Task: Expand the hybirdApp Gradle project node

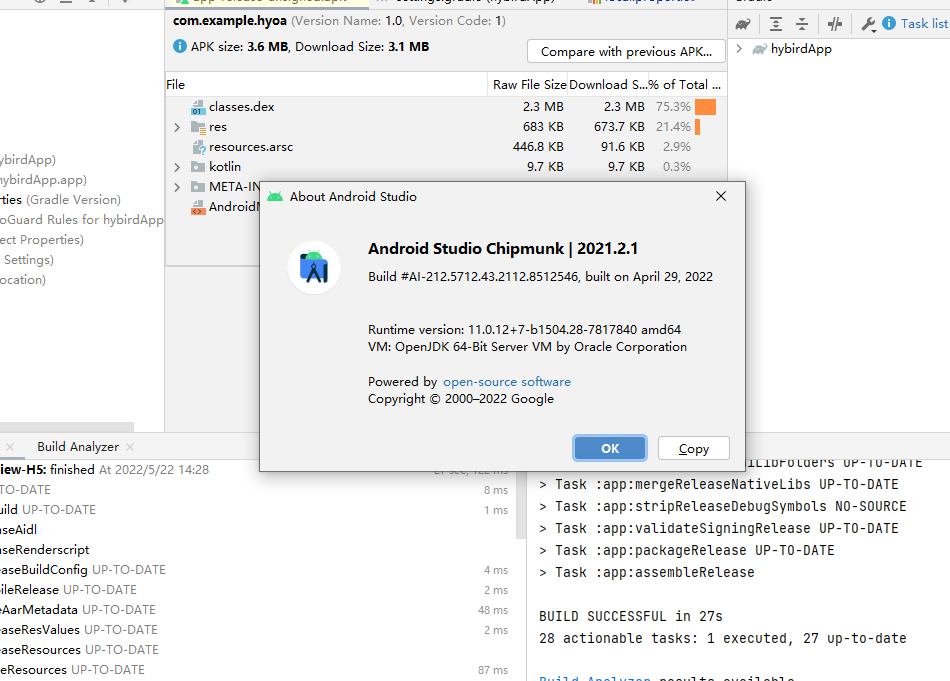Action: point(739,48)
